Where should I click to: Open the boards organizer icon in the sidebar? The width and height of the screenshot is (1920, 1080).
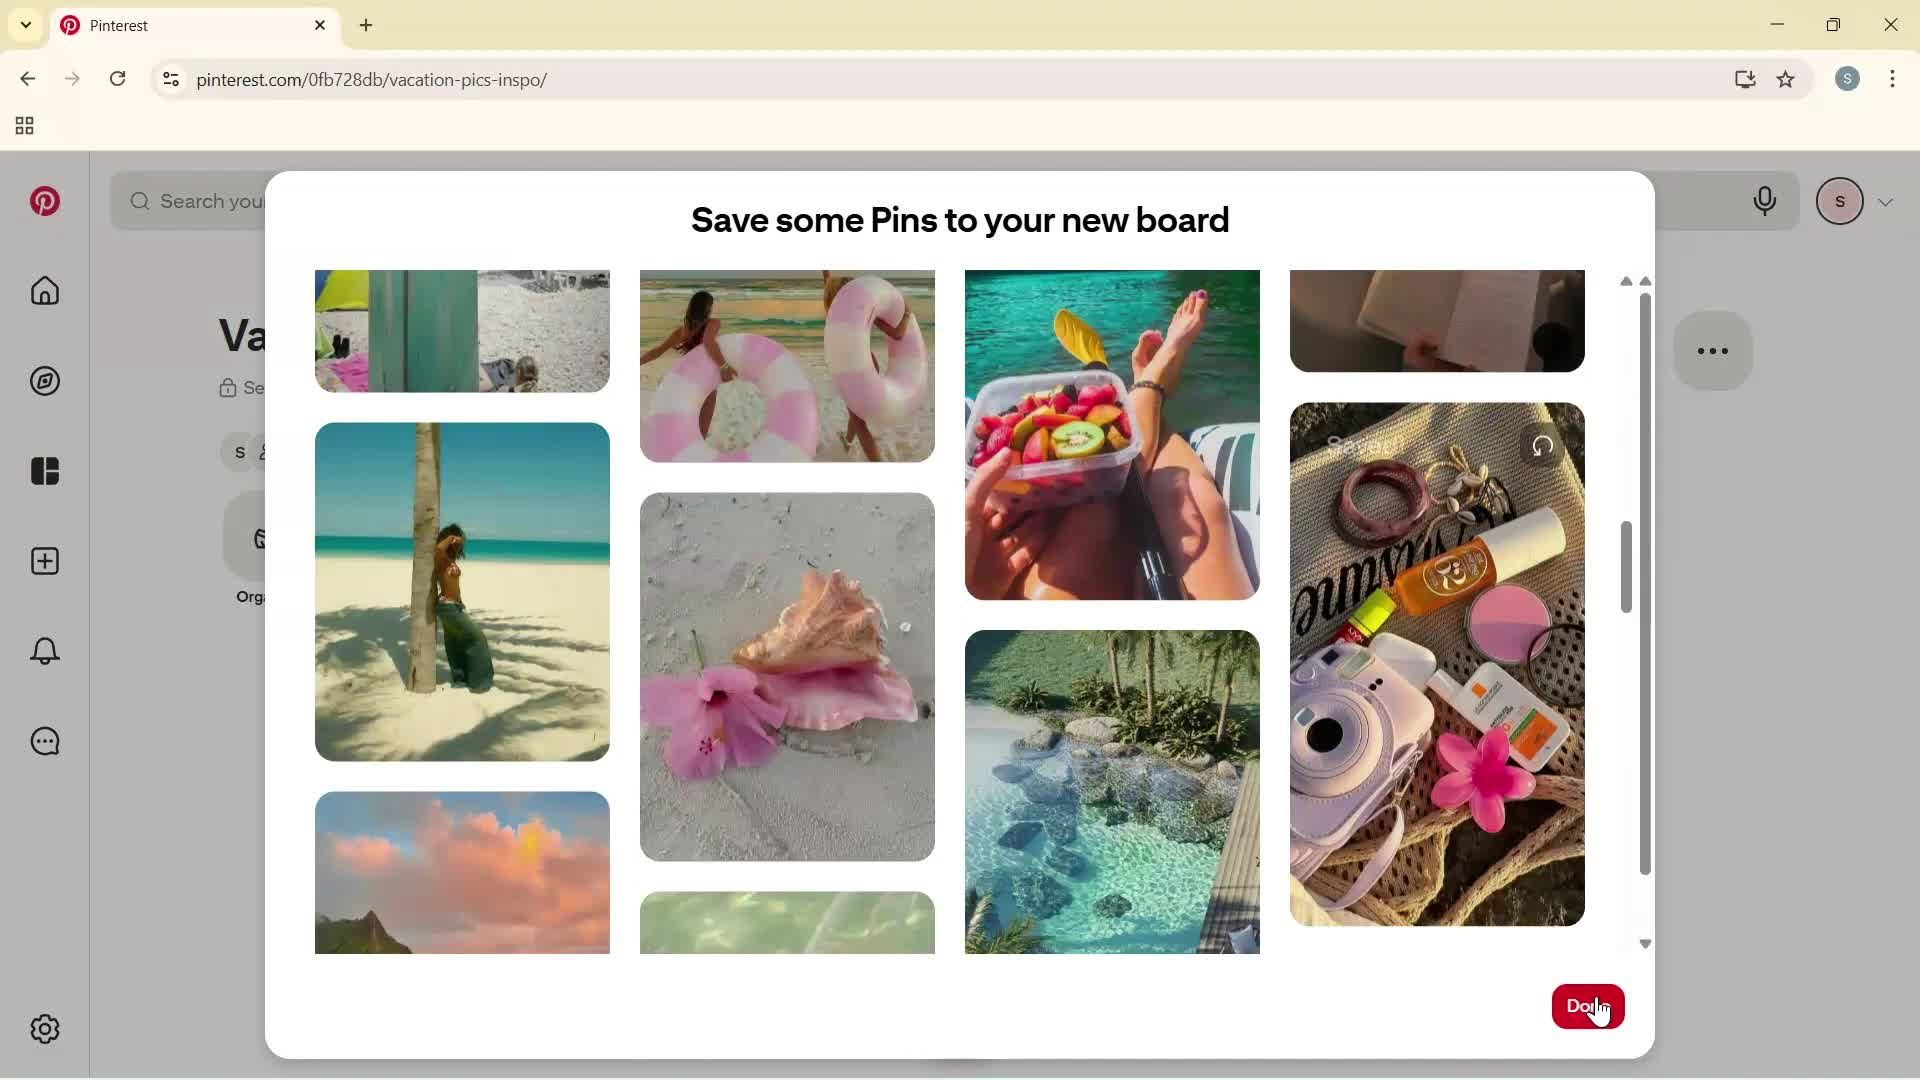click(x=44, y=471)
